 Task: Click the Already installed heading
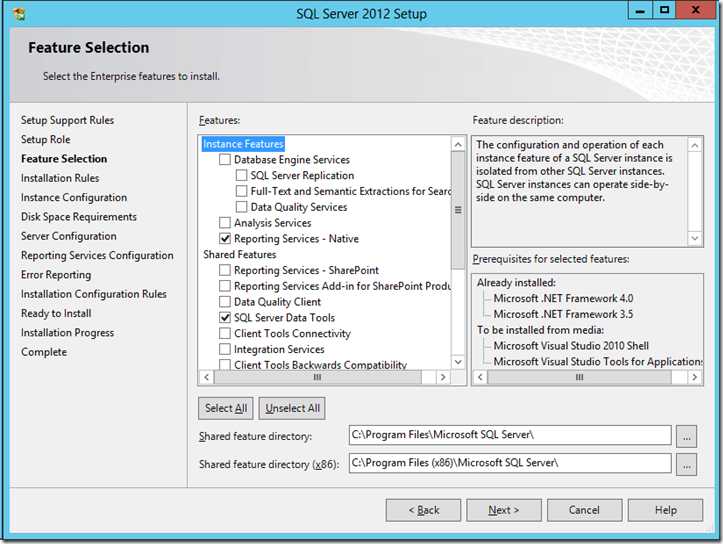point(516,283)
